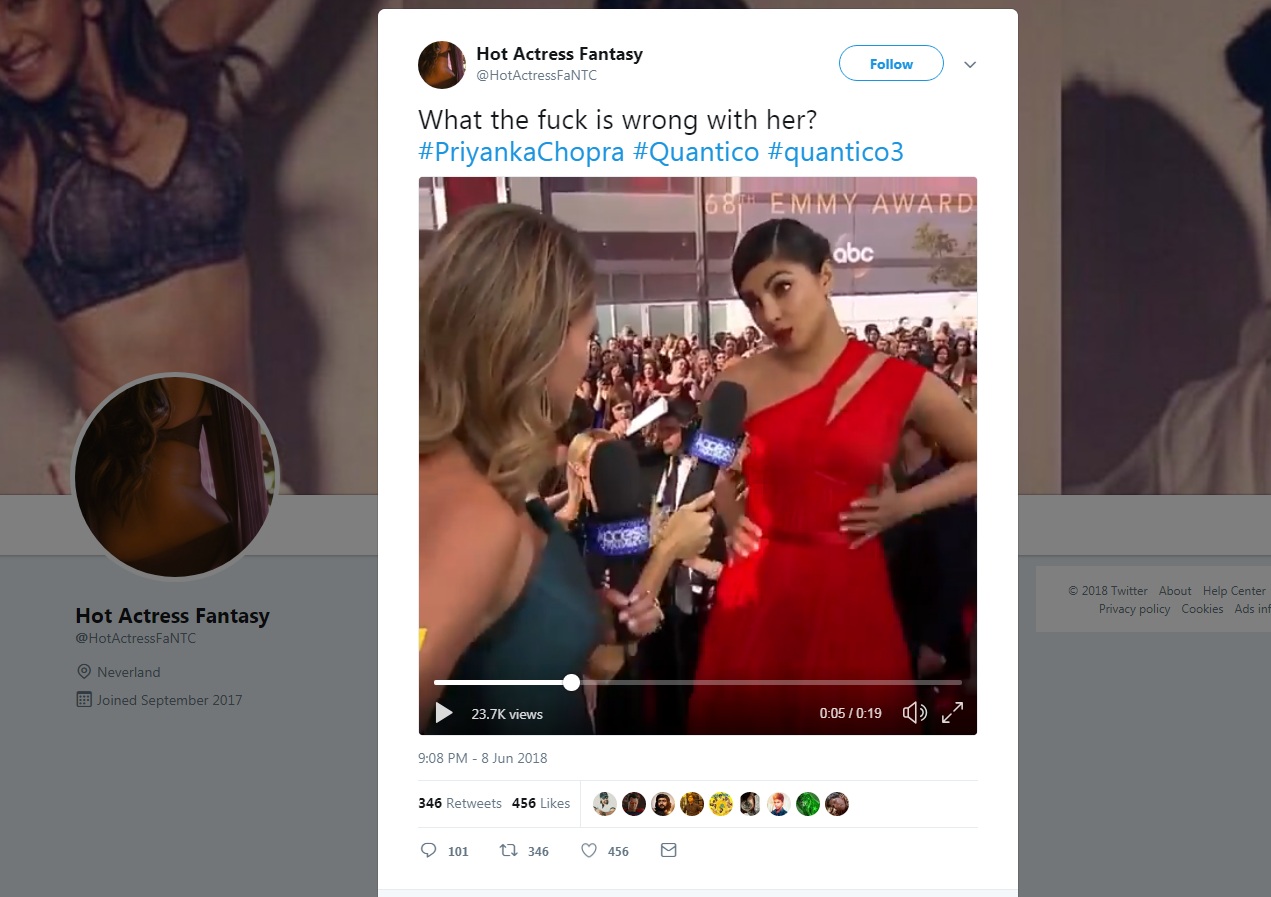Mute the video with the speaker icon
The width and height of the screenshot is (1271, 897).
point(914,713)
